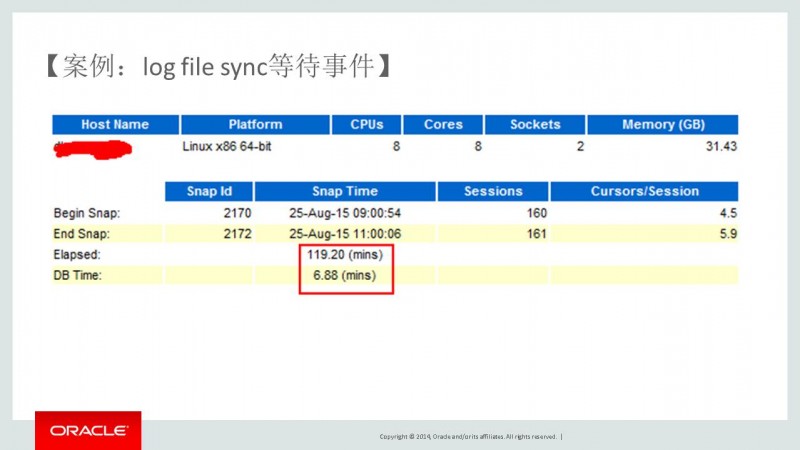Click cursors per session value 5.9
Screen dimensions: 800x450
pos(728,234)
